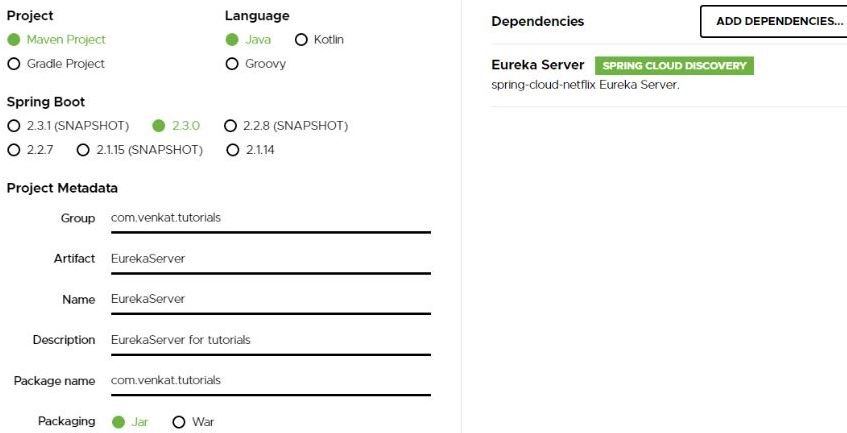Click the Group input field
The image size is (847, 433).
(x=270, y=218)
